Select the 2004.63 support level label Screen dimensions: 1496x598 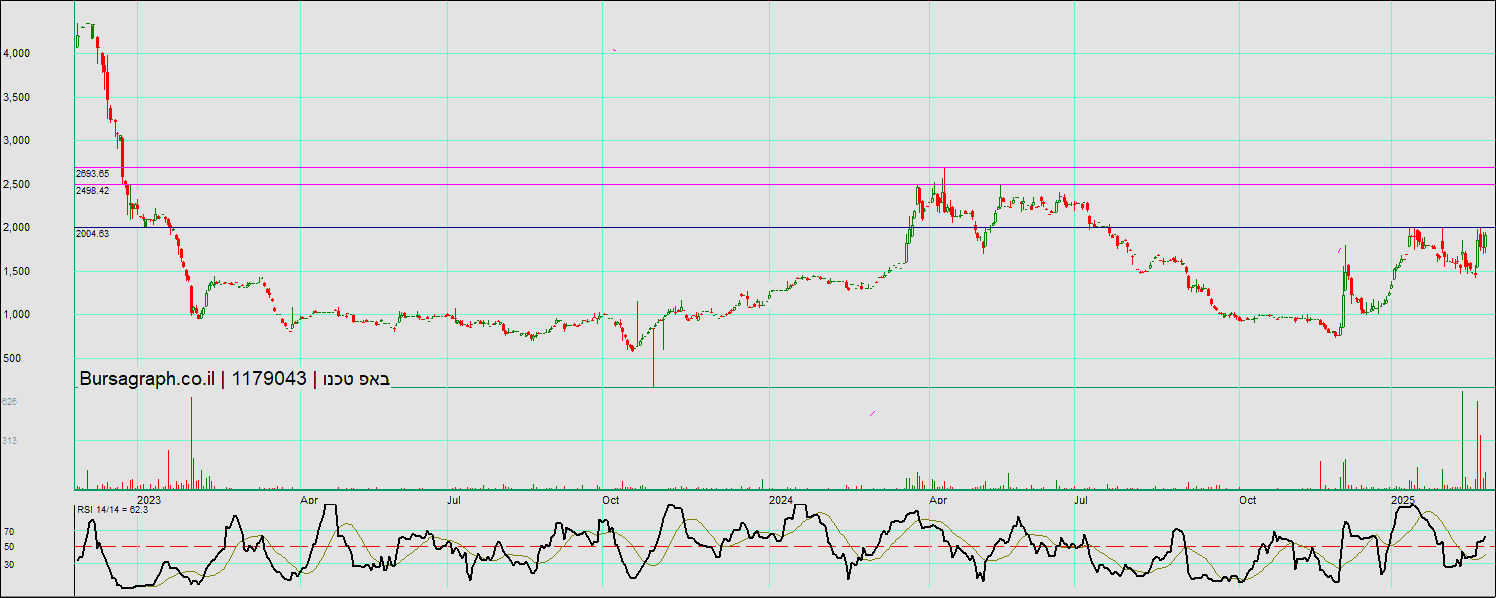(x=92, y=234)
